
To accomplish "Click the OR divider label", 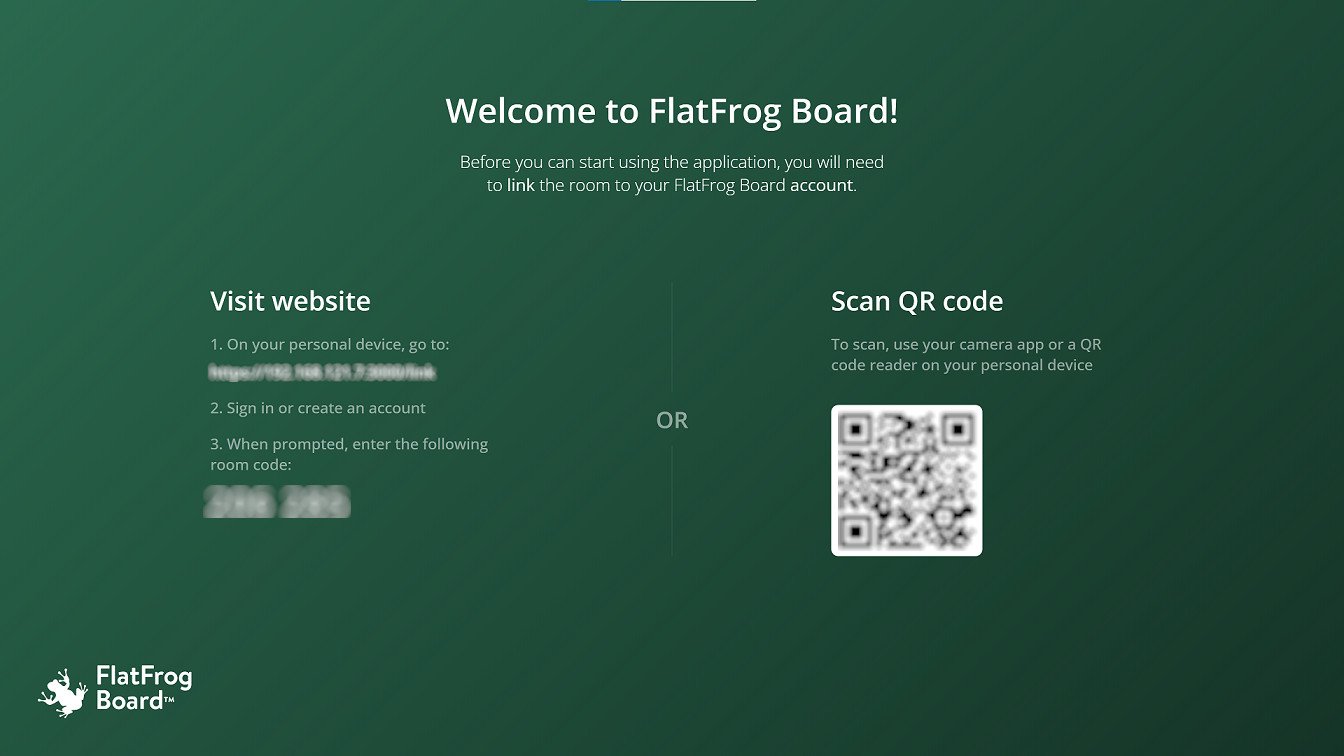I will pyautogui.click(x=672, y=420).
